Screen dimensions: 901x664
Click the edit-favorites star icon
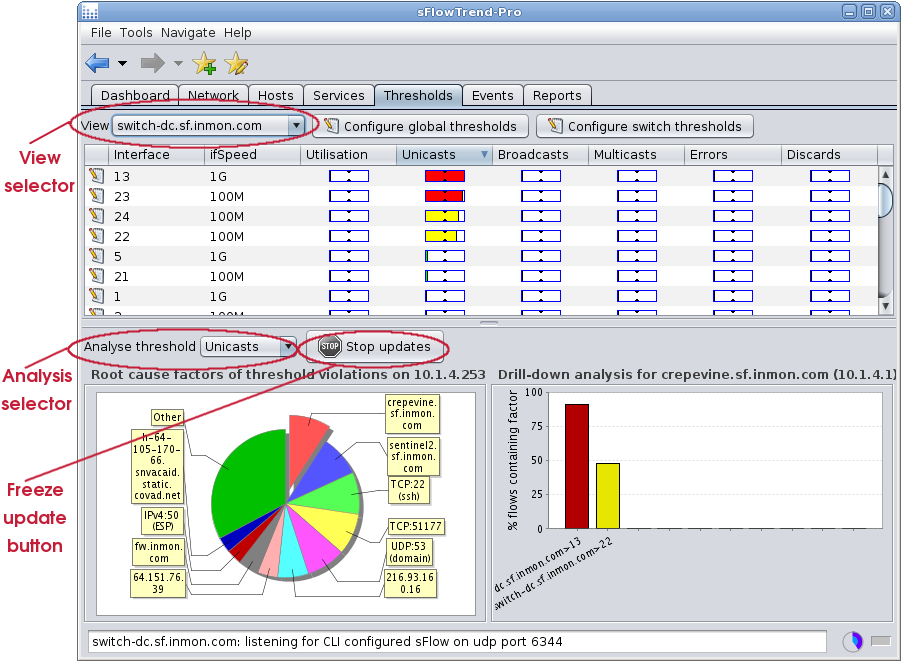click(235, 63)
